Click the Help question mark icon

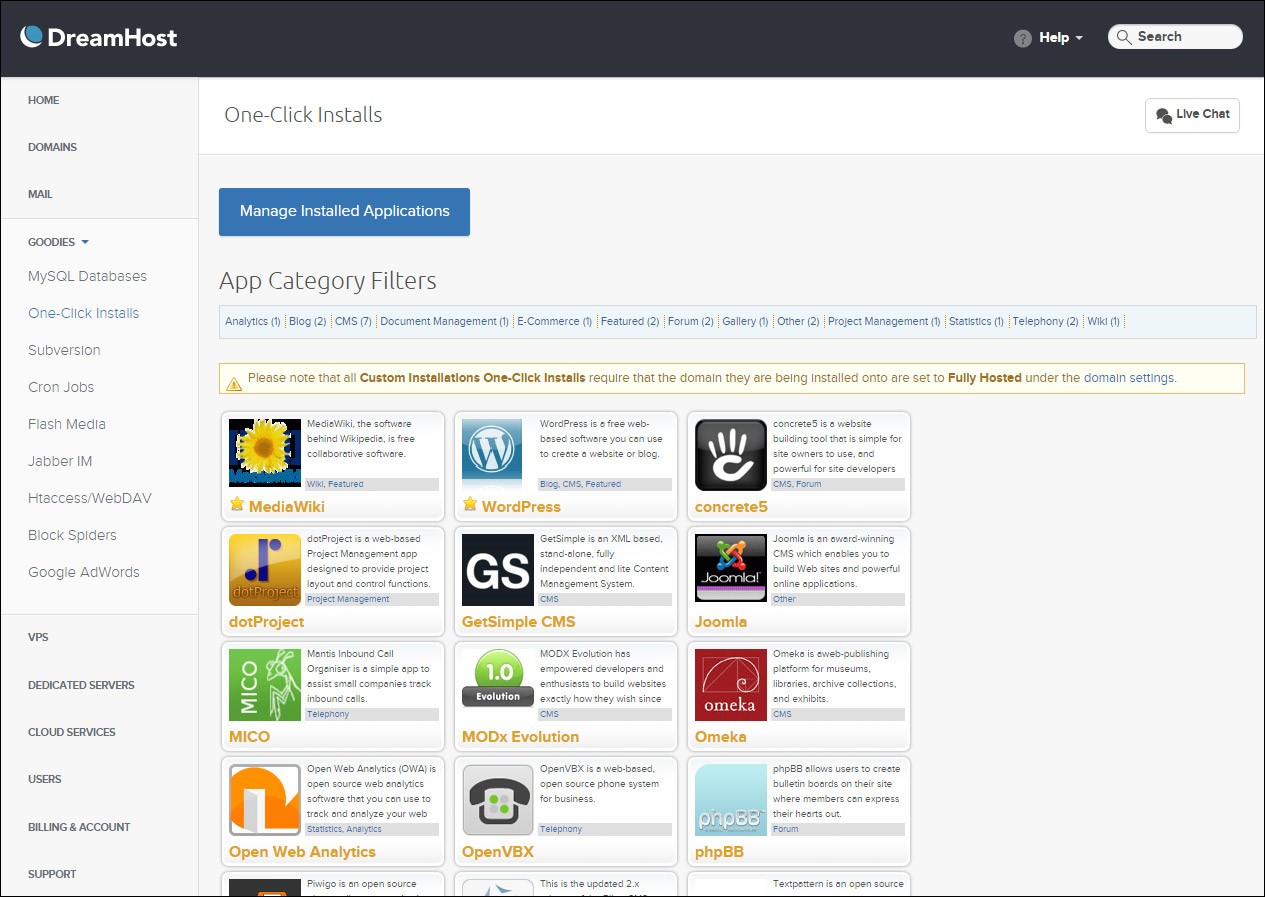[x=1022, y=38]
